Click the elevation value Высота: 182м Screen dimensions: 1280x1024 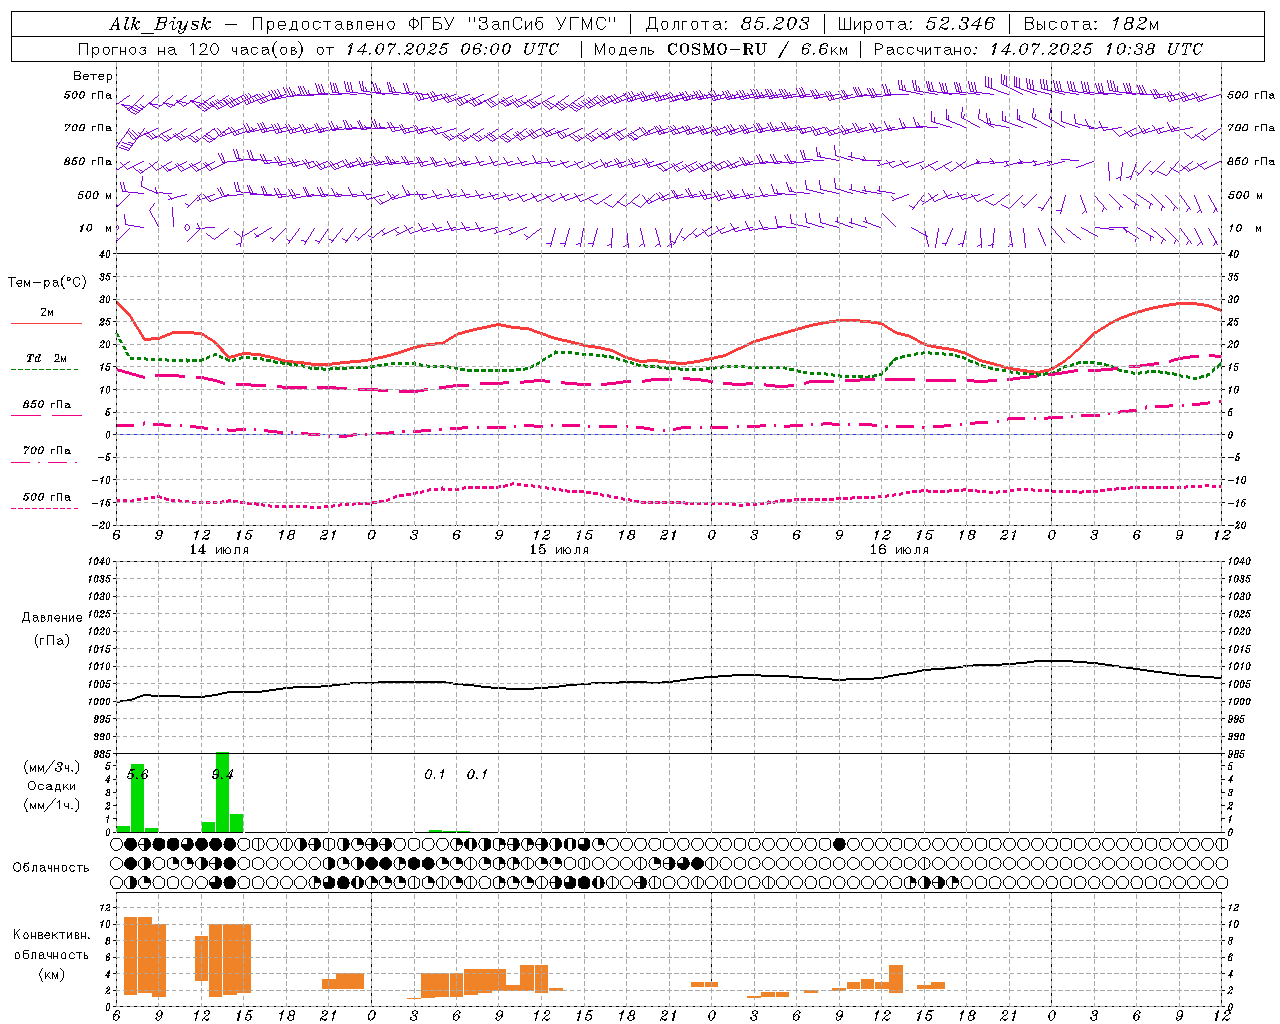click(x=1091, y=24)
